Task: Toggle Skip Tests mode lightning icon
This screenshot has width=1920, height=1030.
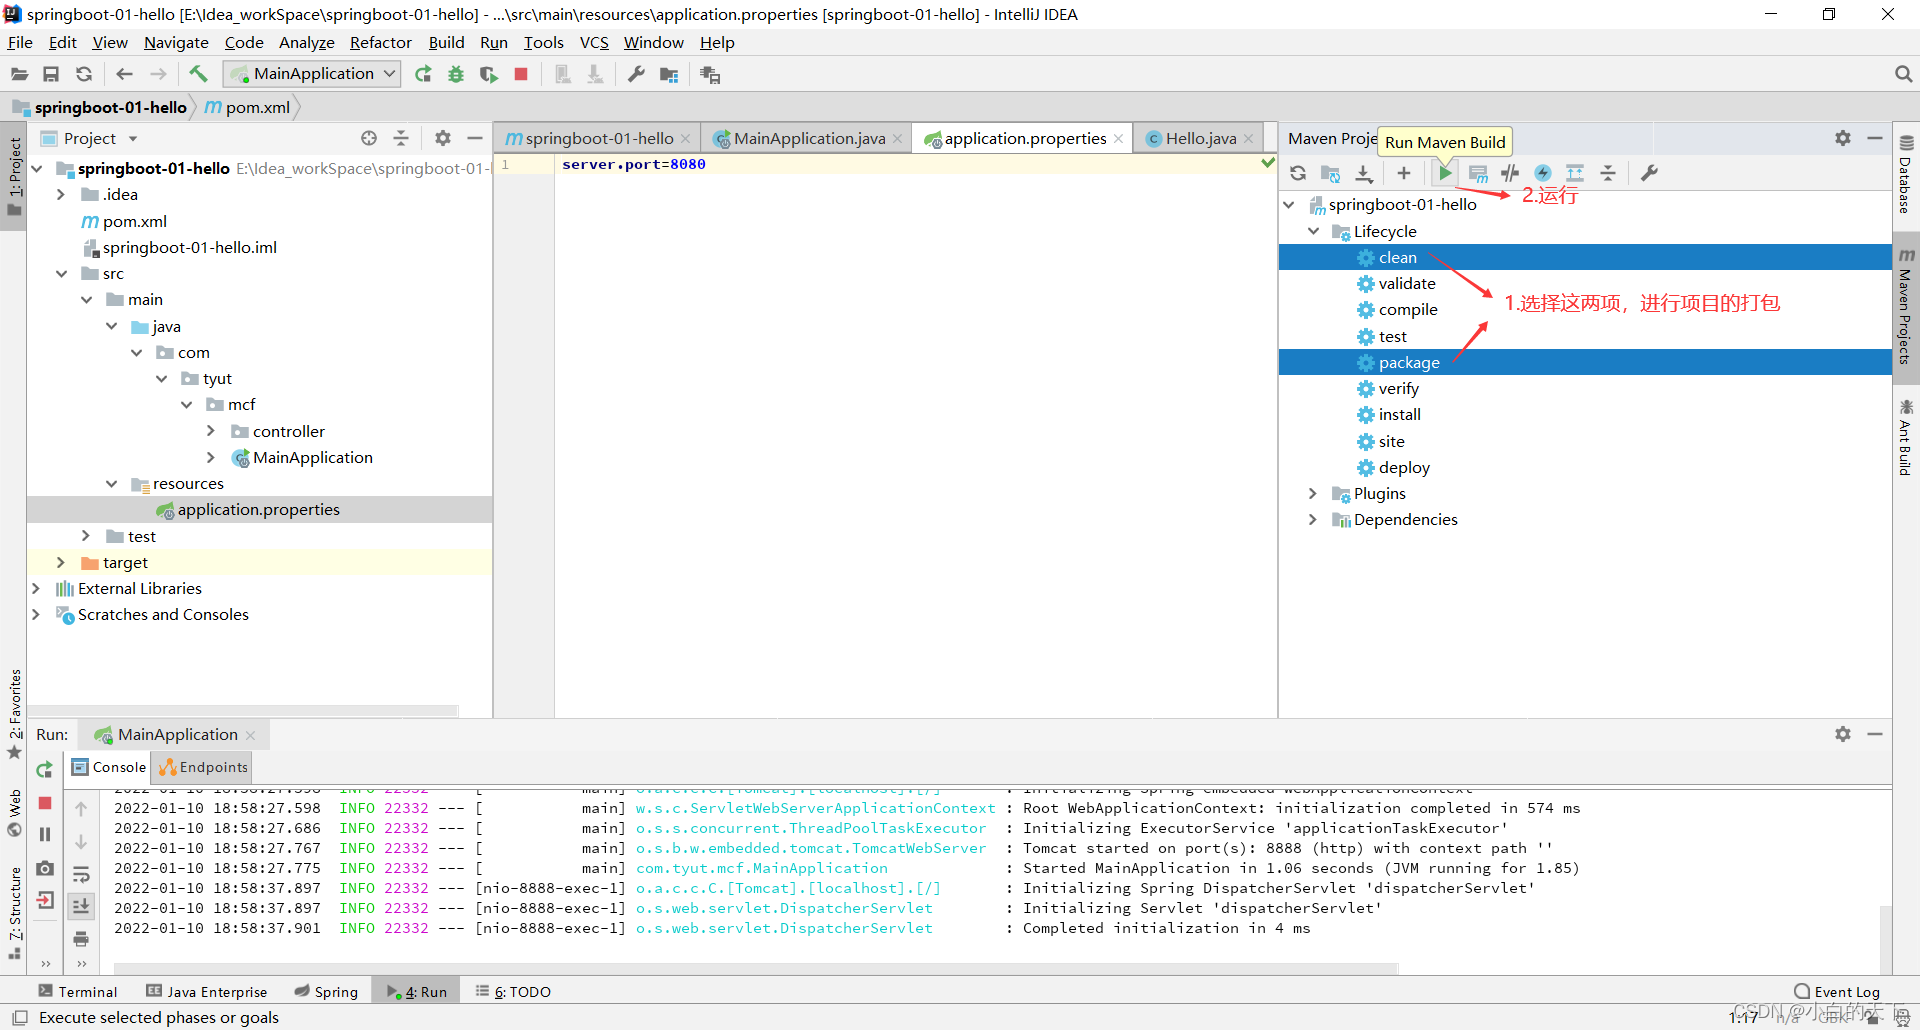Action: 1543,173
